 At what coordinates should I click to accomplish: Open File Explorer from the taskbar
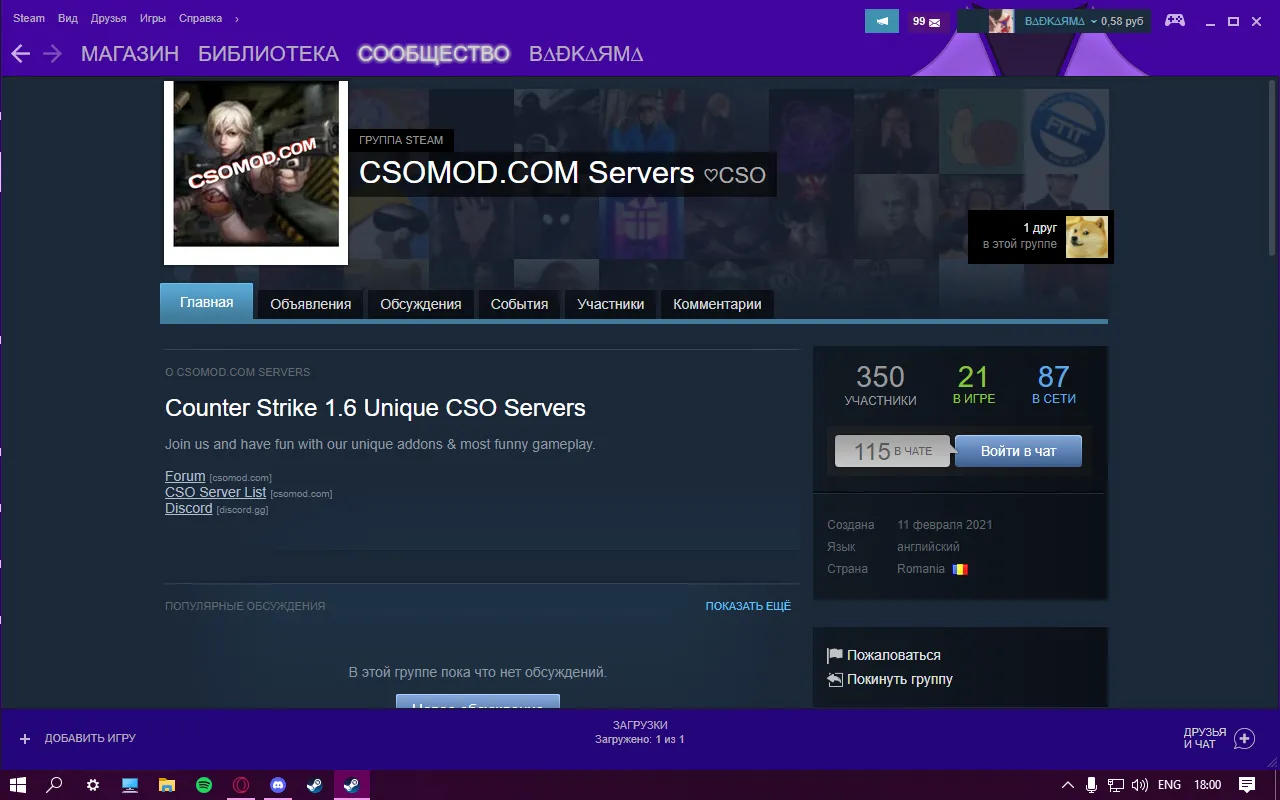(166, 785)
